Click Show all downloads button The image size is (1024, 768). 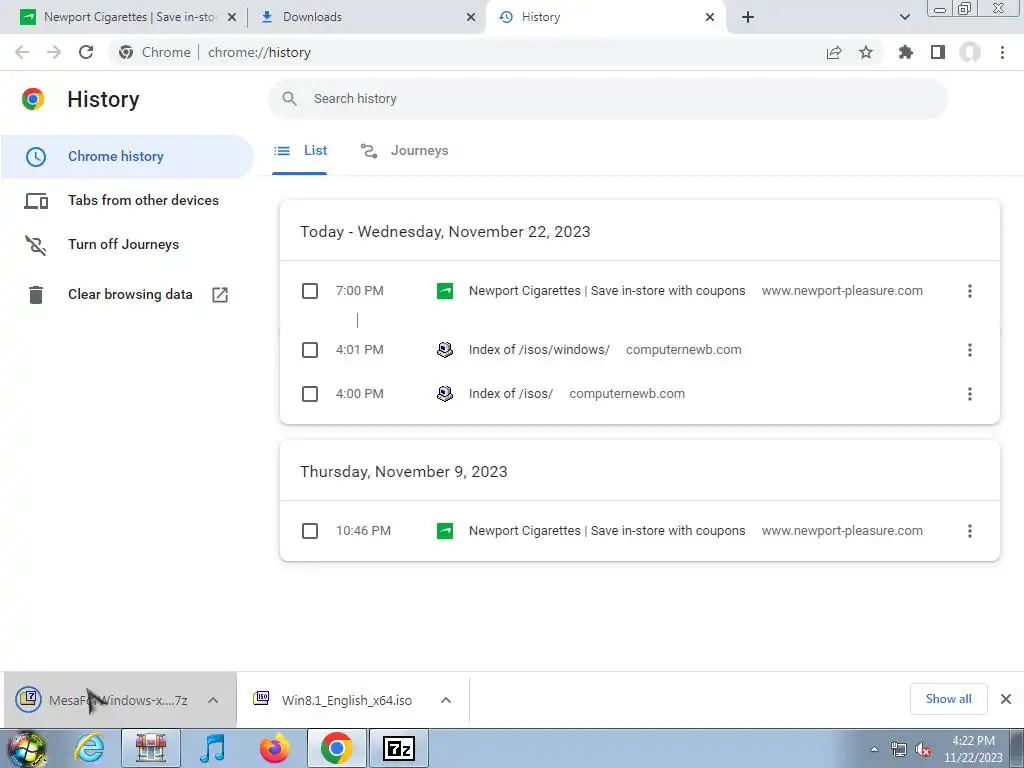coord(948,699)
